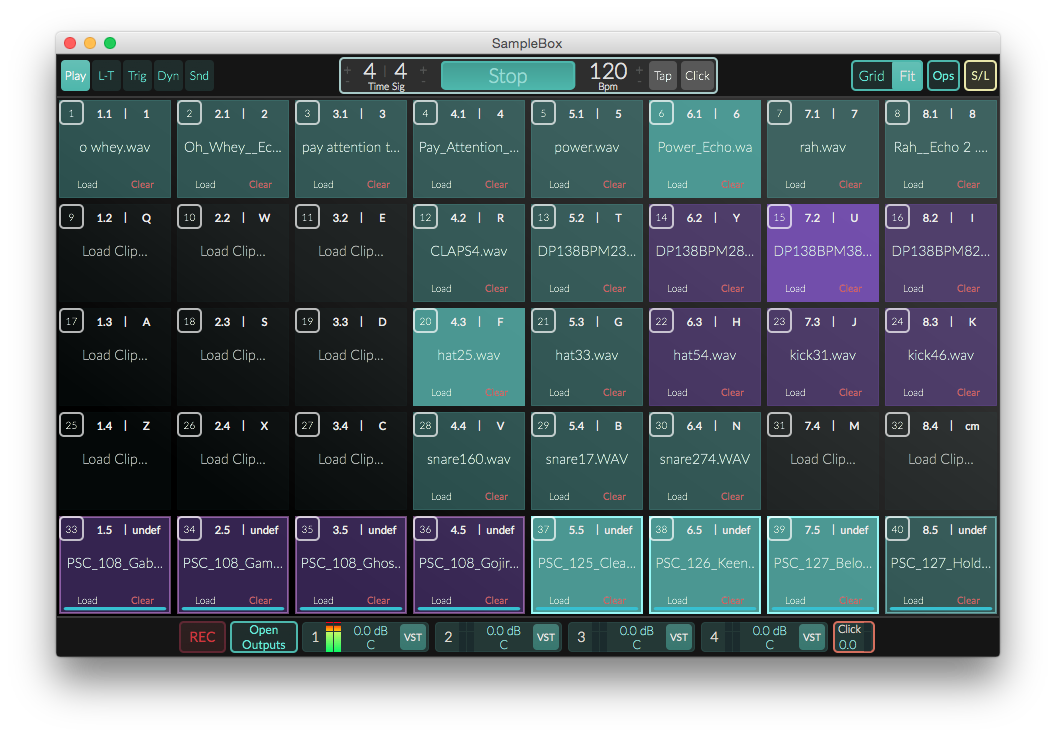The width and height of the screenshot is (1056, 737).
Task: Open the S/L save-load button
Action: [980, 75]
